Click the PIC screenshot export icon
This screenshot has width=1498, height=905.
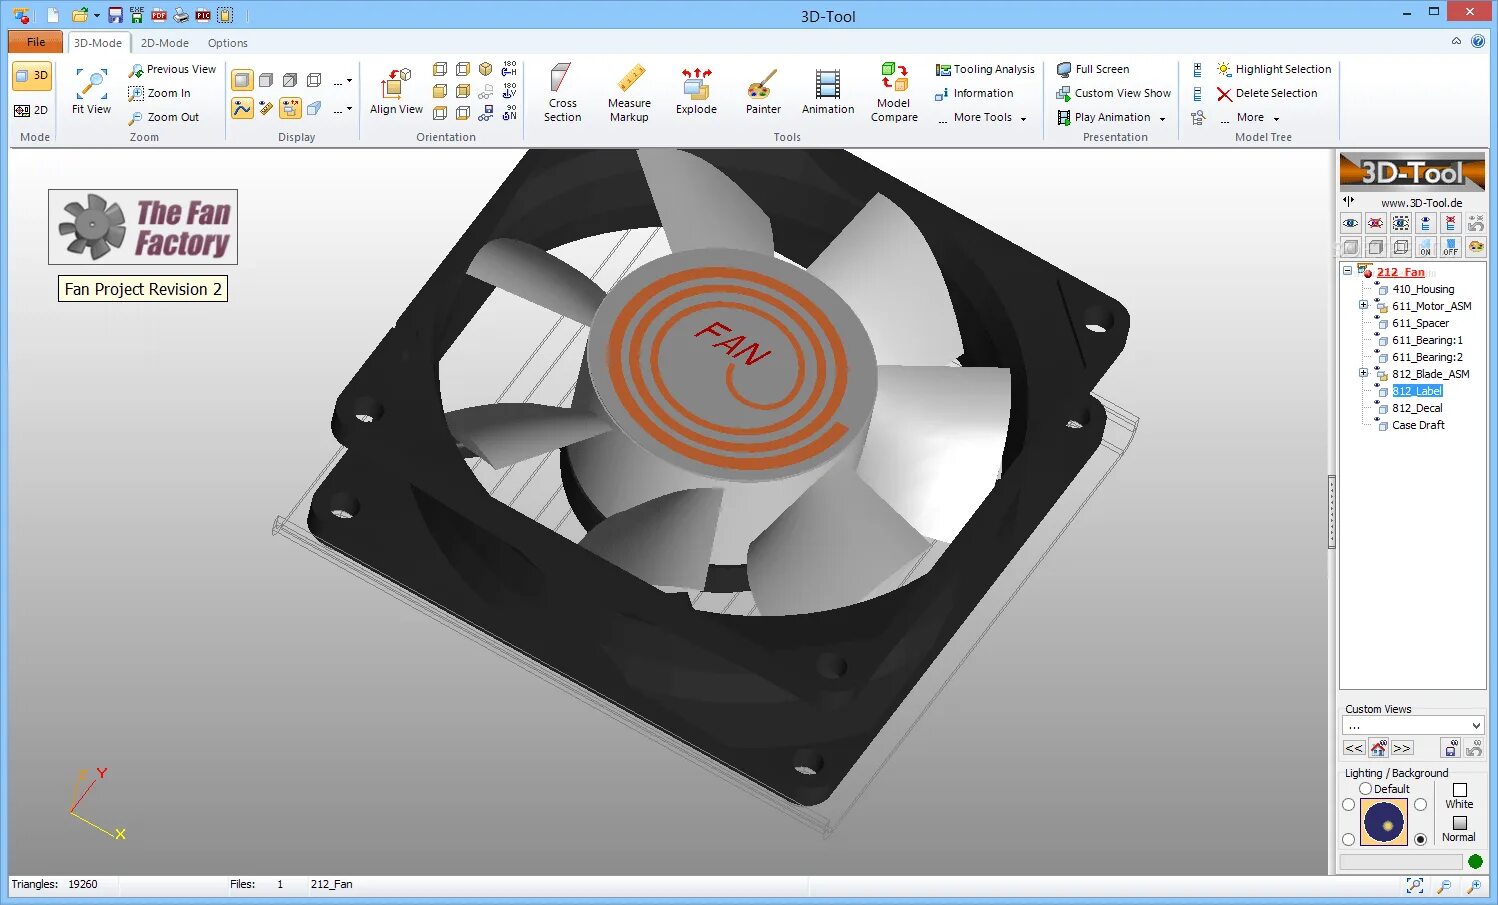[203, 15]
